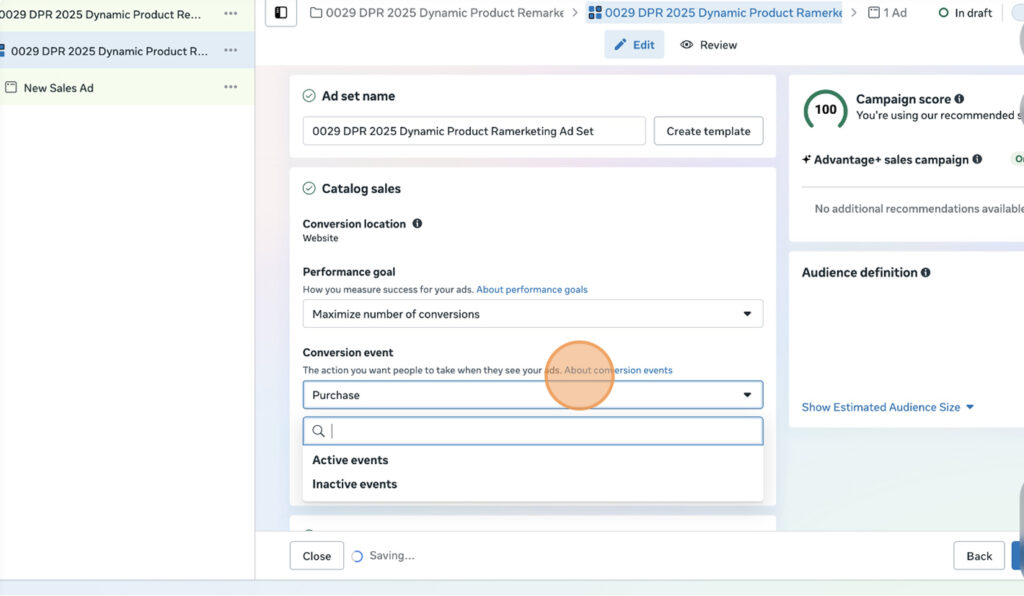Toggle the sidebar panel icon
The width and height of the screenshot is (1024, 596).
point(281,13)
